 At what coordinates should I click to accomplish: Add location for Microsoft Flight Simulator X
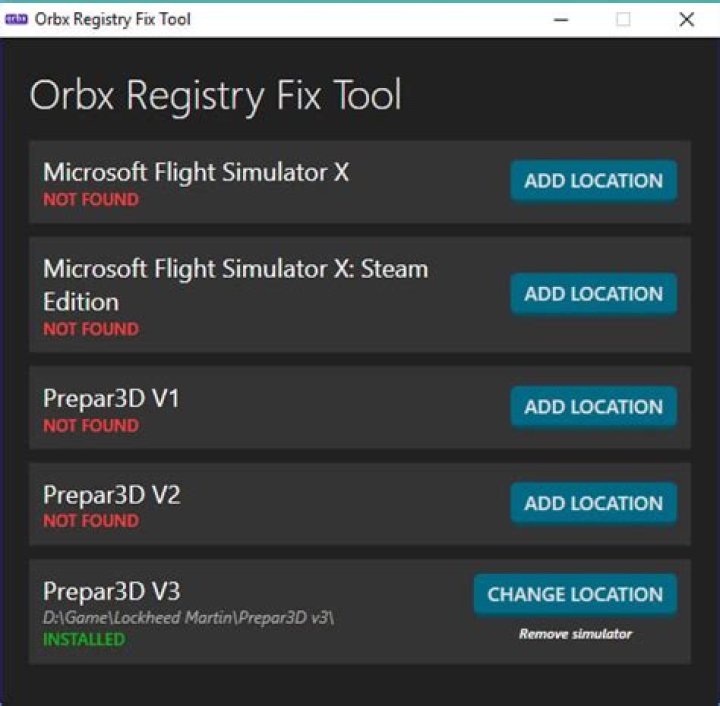tap(593, 181)
